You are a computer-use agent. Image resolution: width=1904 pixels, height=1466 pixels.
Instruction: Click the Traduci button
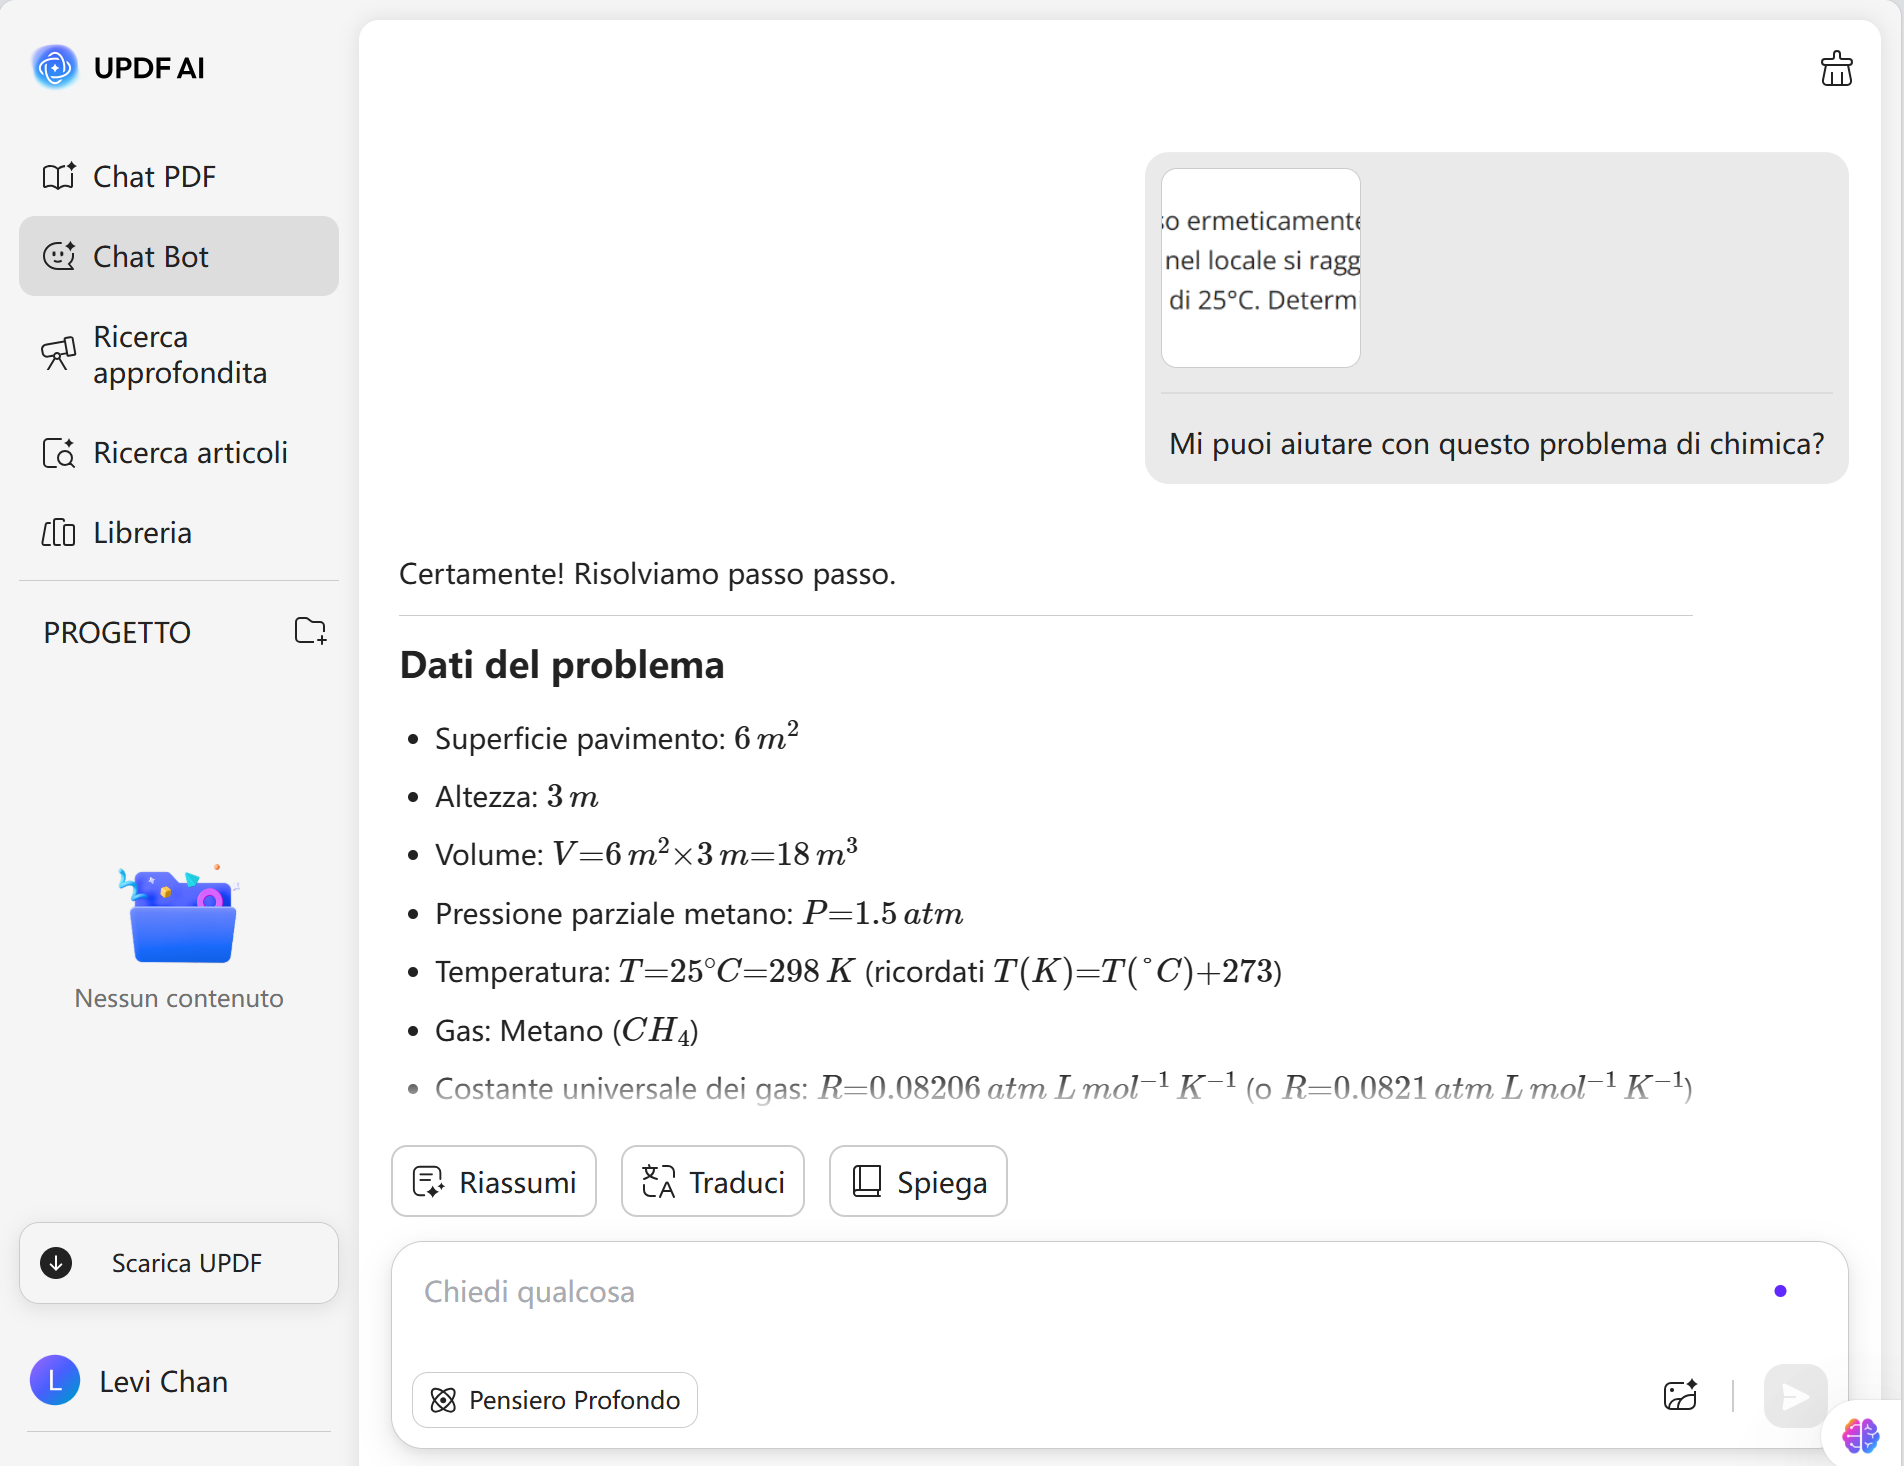click(712, 1182)
